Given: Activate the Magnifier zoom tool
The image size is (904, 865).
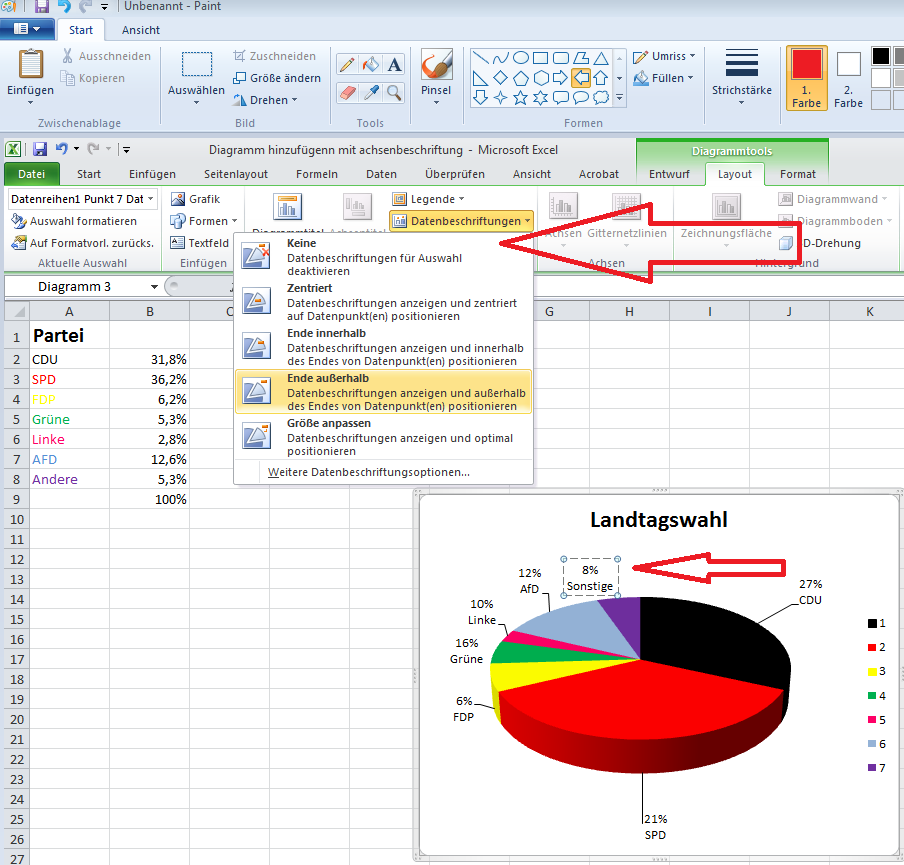Looking at the screenshot, I should (395, 92).
